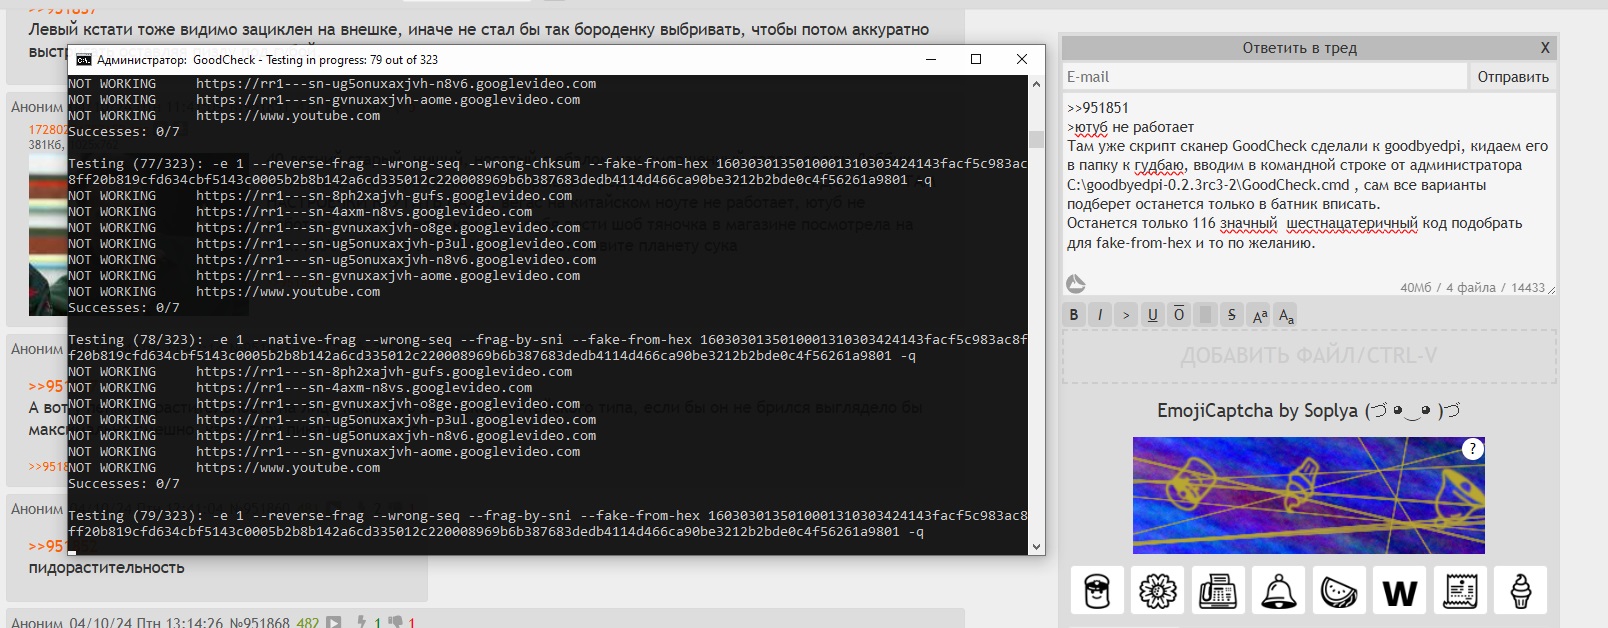The height and width of the screenshot is (628, 1608).
Task: Choose the receipt emoji in the captcha
Action: click(x=1460, y=590)
